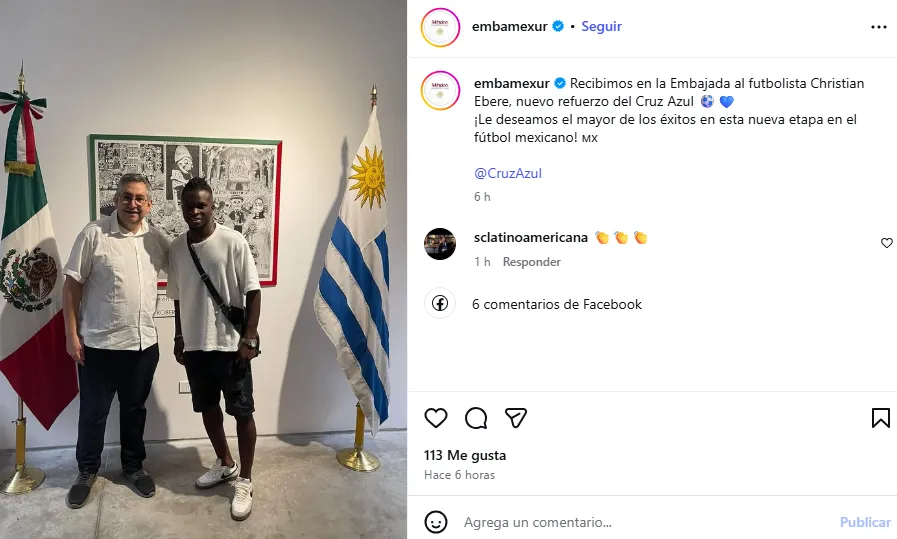Viewport: 897px width, 539px height.
Task: Click the Facebook icon beside comments count
Action: (x=439, y=303)
